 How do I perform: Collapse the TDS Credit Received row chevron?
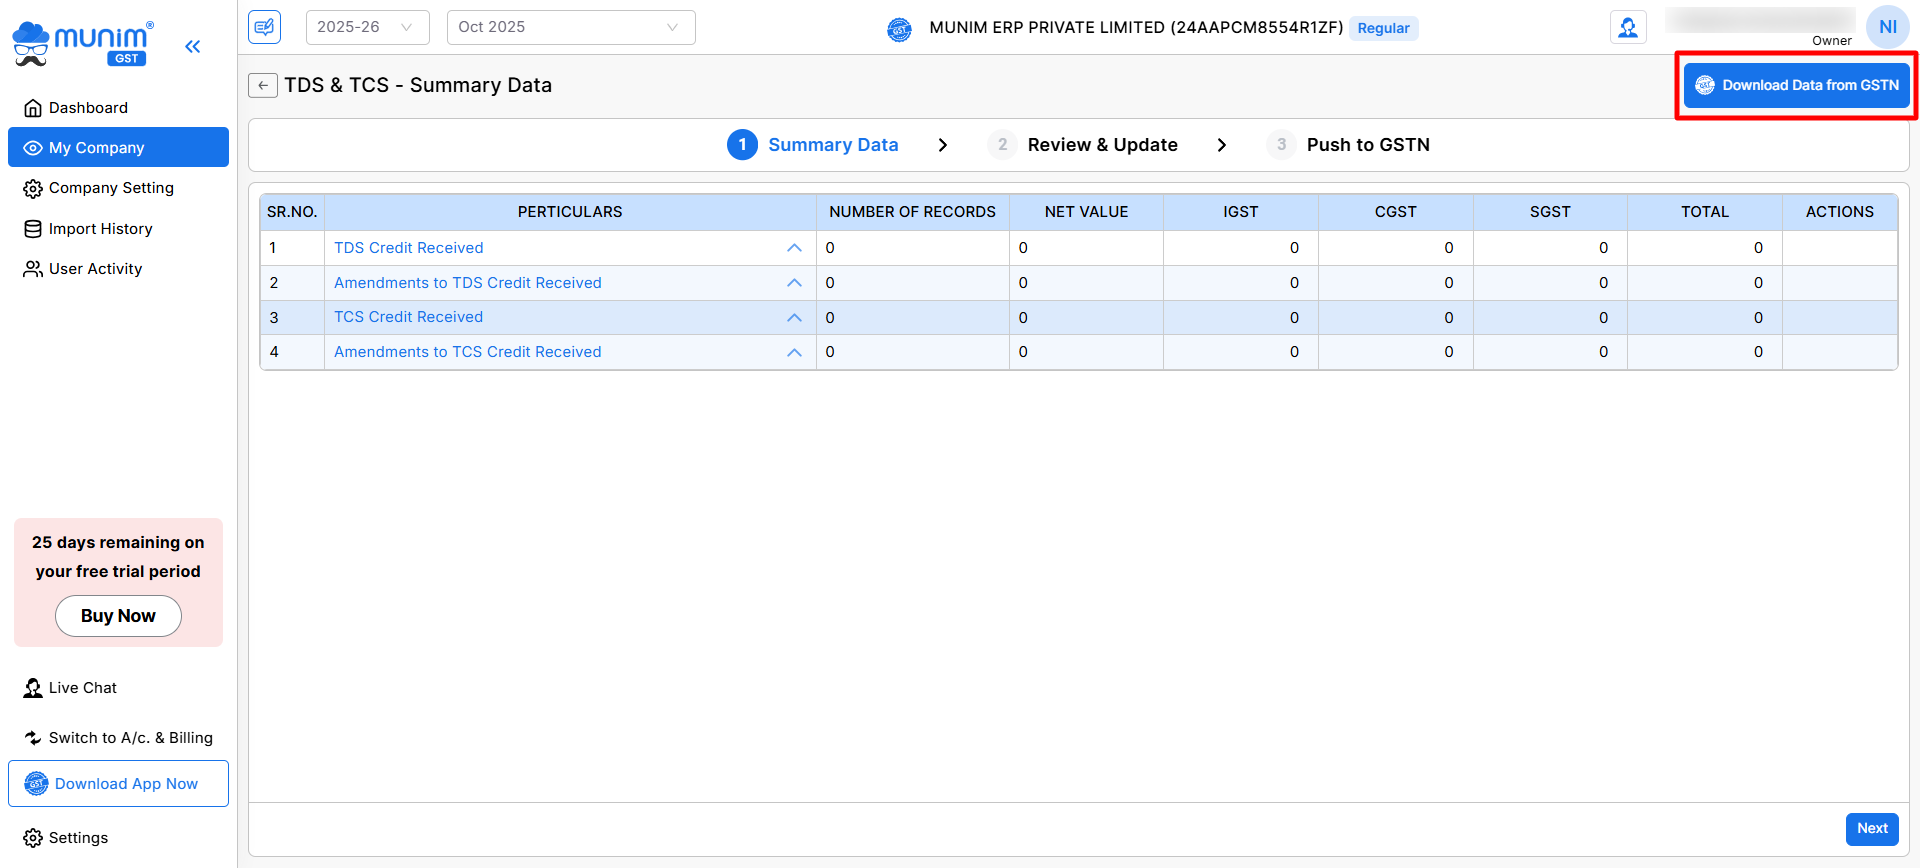794,248
